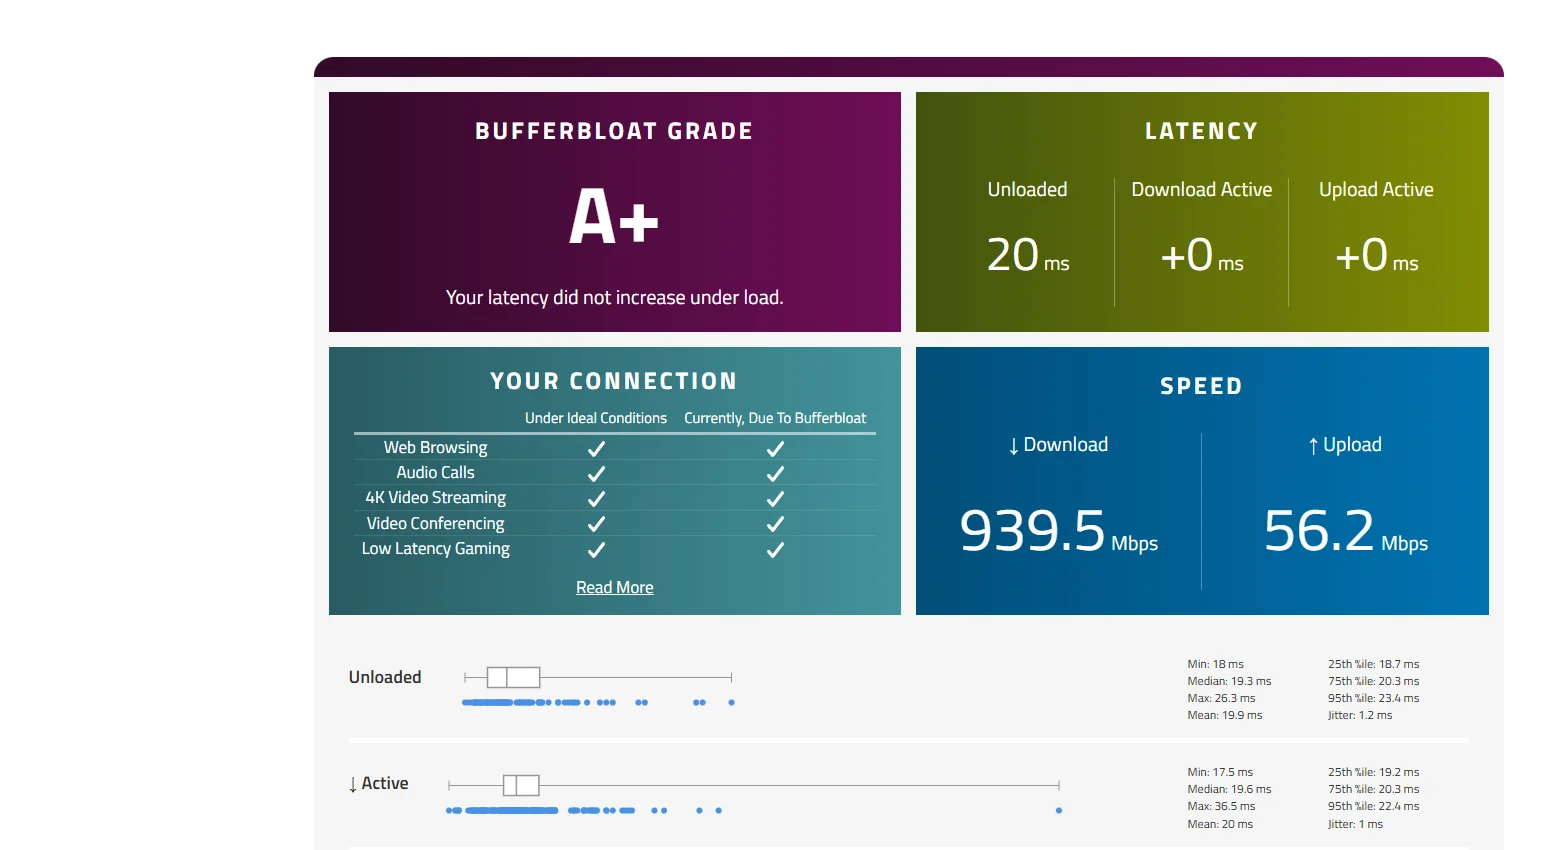This screenshot has width=1541, height=850.
Task: Click Web Browsing checkmark under Currently, Due To Bufferbloat
Action: (x=775, y=449)
